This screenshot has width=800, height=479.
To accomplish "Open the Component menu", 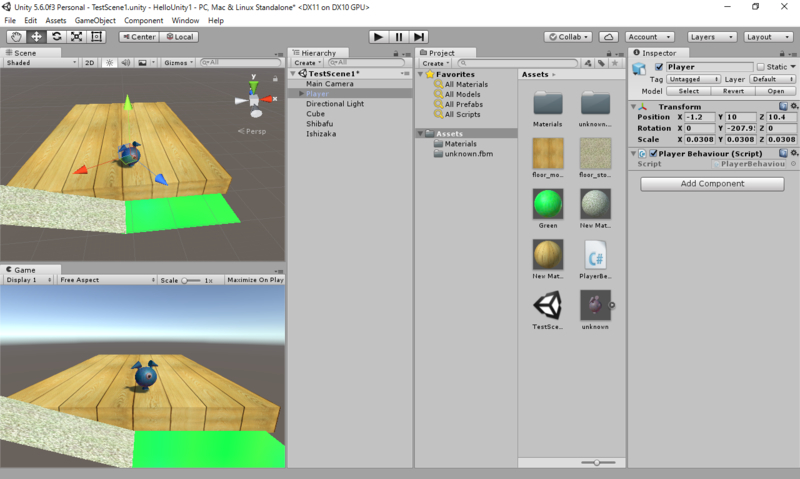I will pos(143,20).
